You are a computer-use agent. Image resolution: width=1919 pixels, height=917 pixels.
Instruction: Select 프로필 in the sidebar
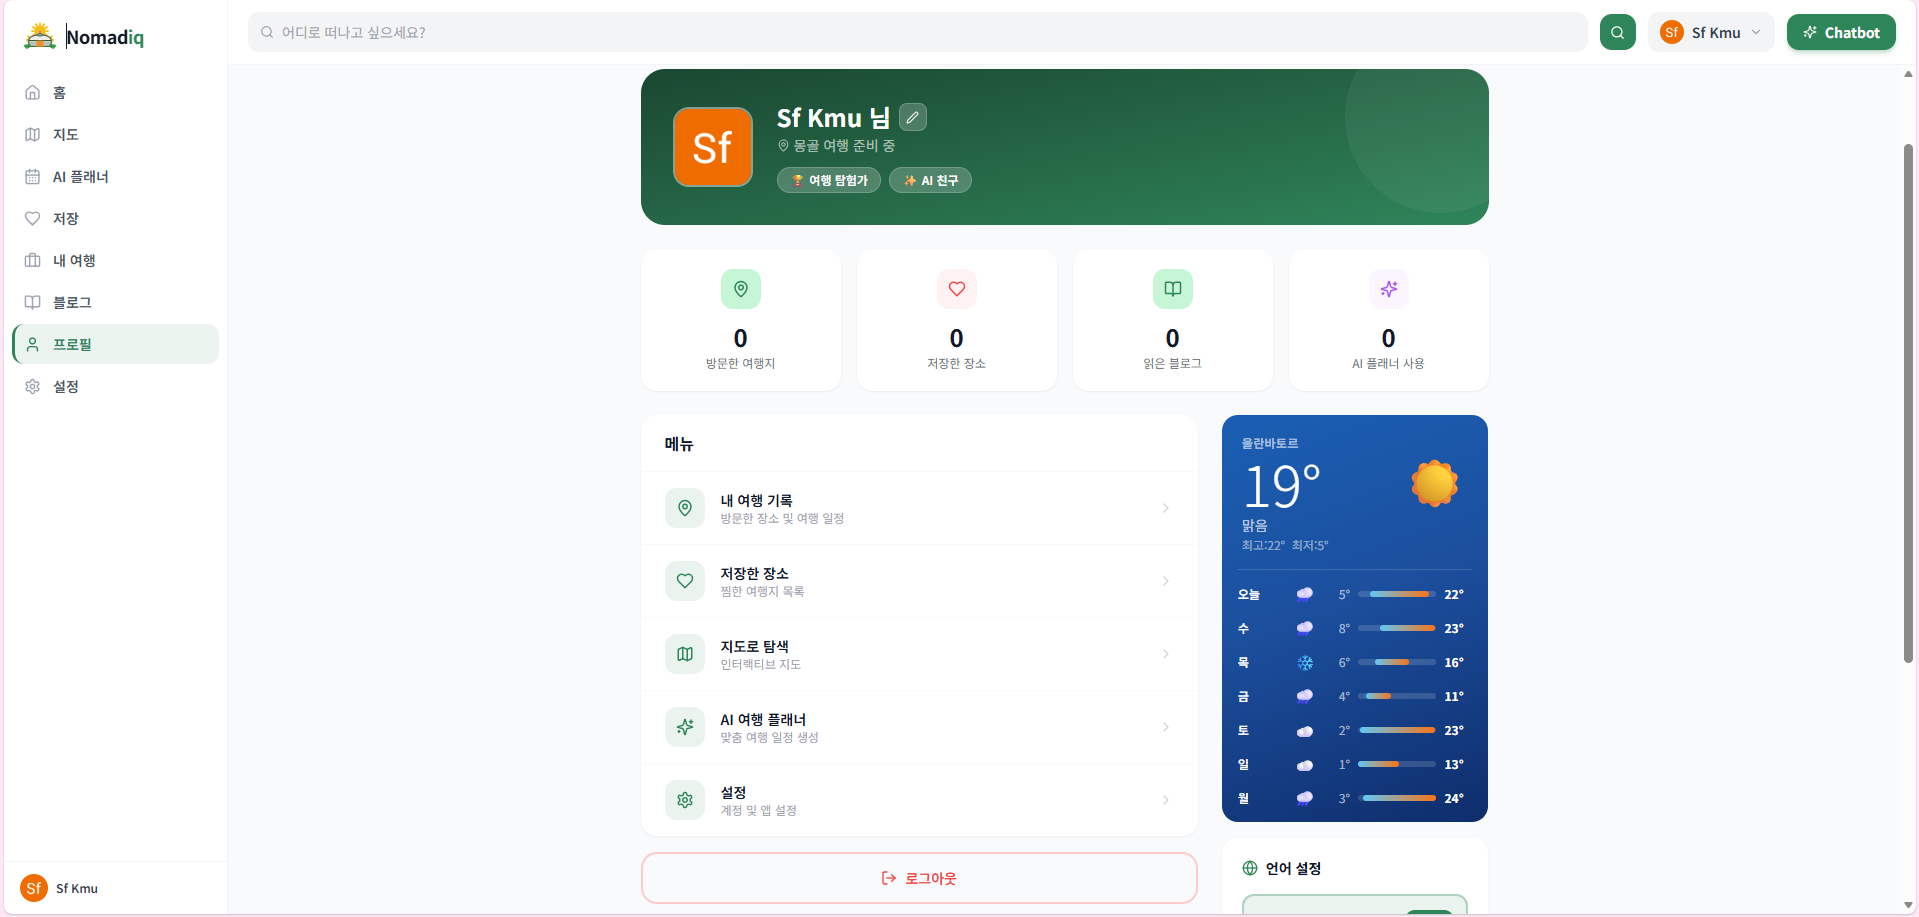point(115,344)
